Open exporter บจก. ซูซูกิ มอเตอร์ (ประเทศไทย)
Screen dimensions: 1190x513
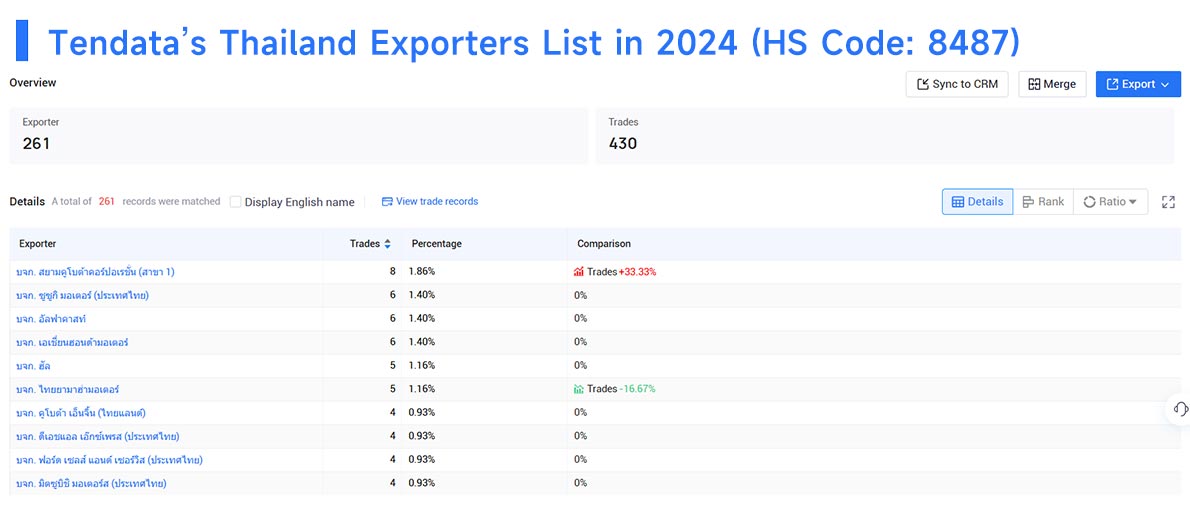point(82,295)
